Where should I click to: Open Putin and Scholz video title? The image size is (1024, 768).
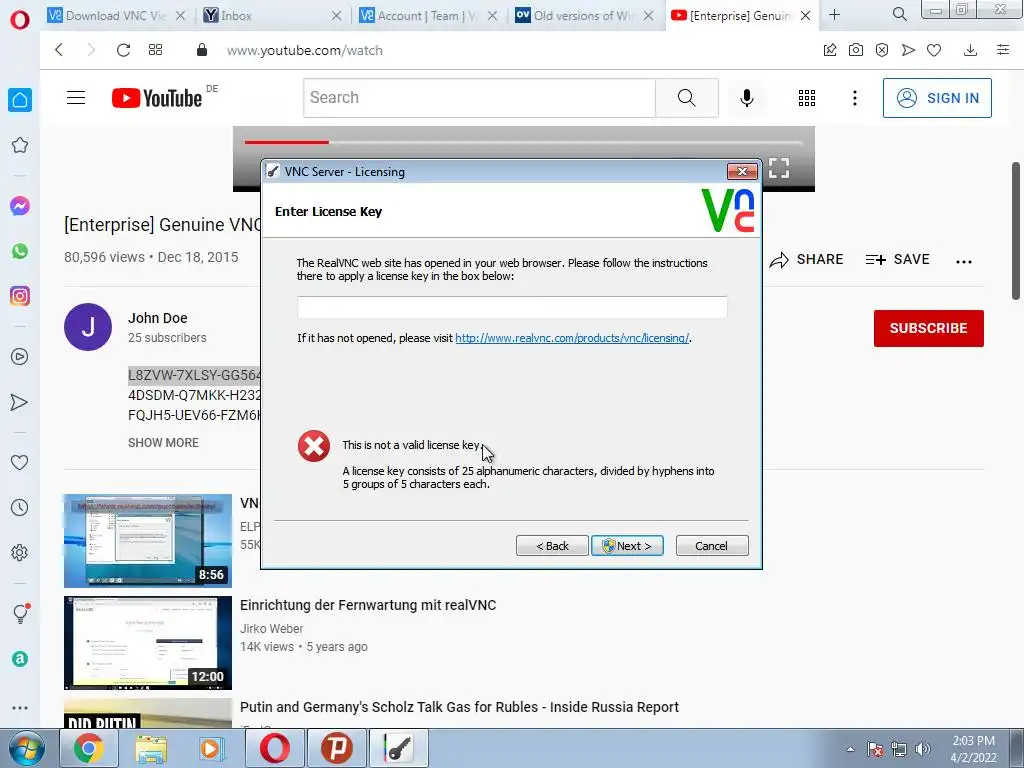(x=460, y=707)
